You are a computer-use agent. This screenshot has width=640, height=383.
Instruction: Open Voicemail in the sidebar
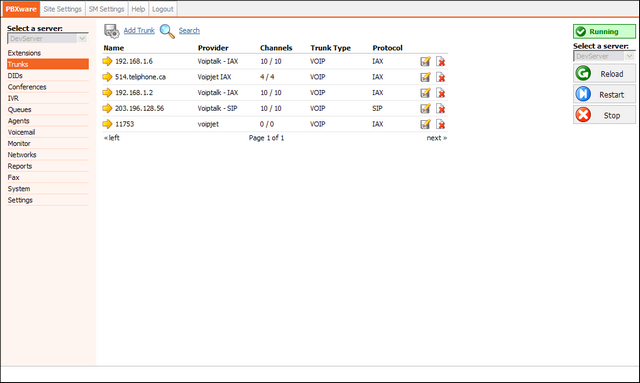tap(48, 132)
